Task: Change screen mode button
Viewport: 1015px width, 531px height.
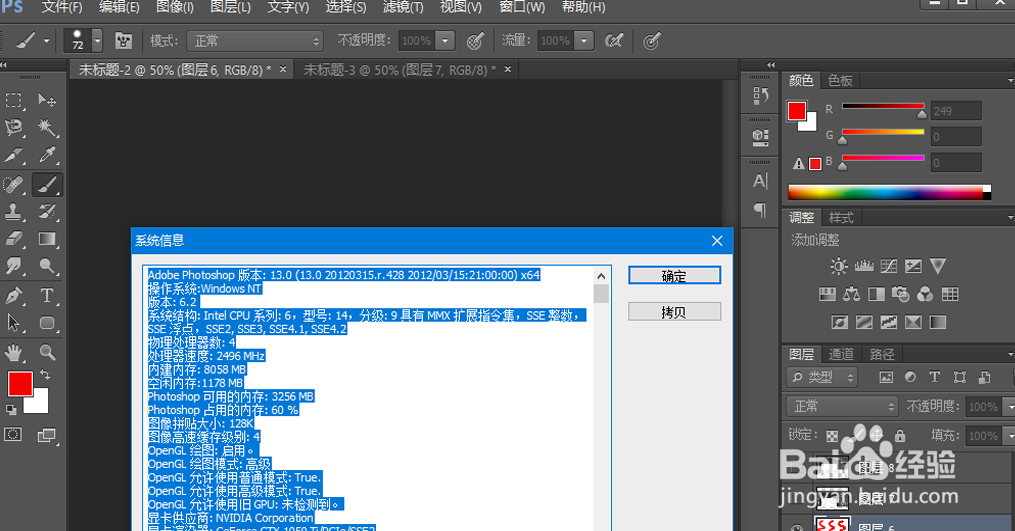Action: [x=47, y=435]
